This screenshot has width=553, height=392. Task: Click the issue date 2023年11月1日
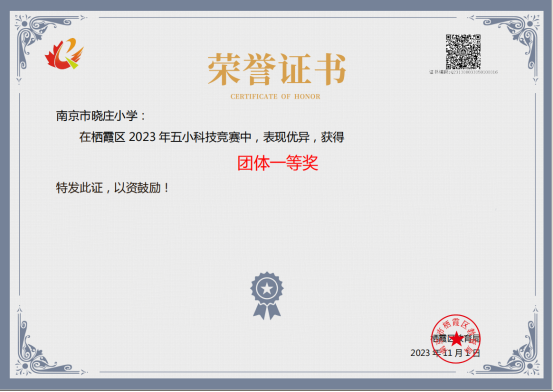coord(445,352)
